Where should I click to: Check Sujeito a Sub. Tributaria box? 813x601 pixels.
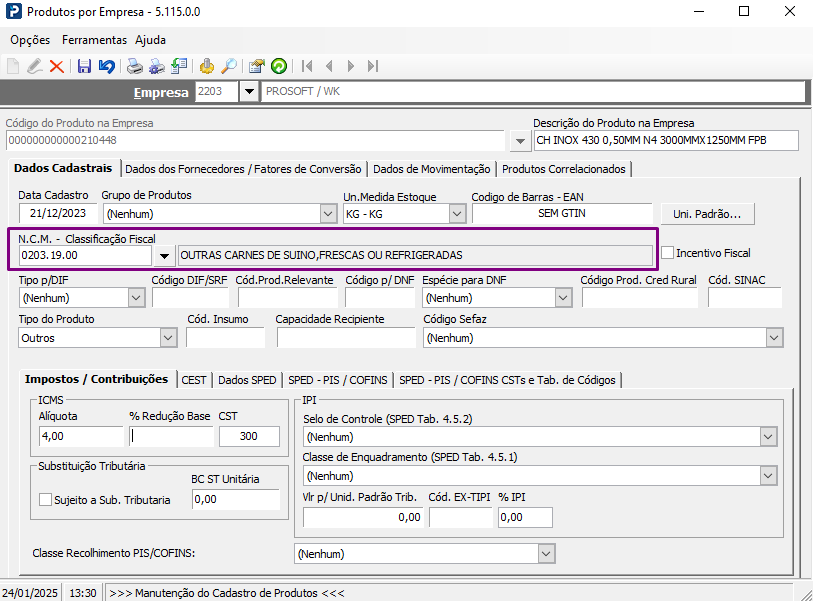point(46,500)
